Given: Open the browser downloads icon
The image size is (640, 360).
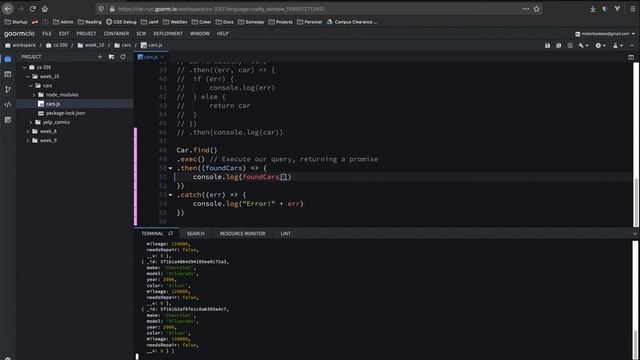Looking at the screenshot, I should coord(593,9).
